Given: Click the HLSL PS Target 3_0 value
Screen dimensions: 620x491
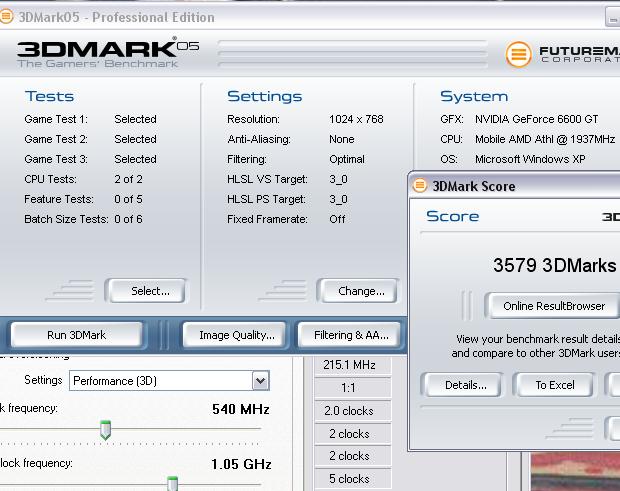Looking at the screenshot, I should pyautogui.click(x=338, y=199).
